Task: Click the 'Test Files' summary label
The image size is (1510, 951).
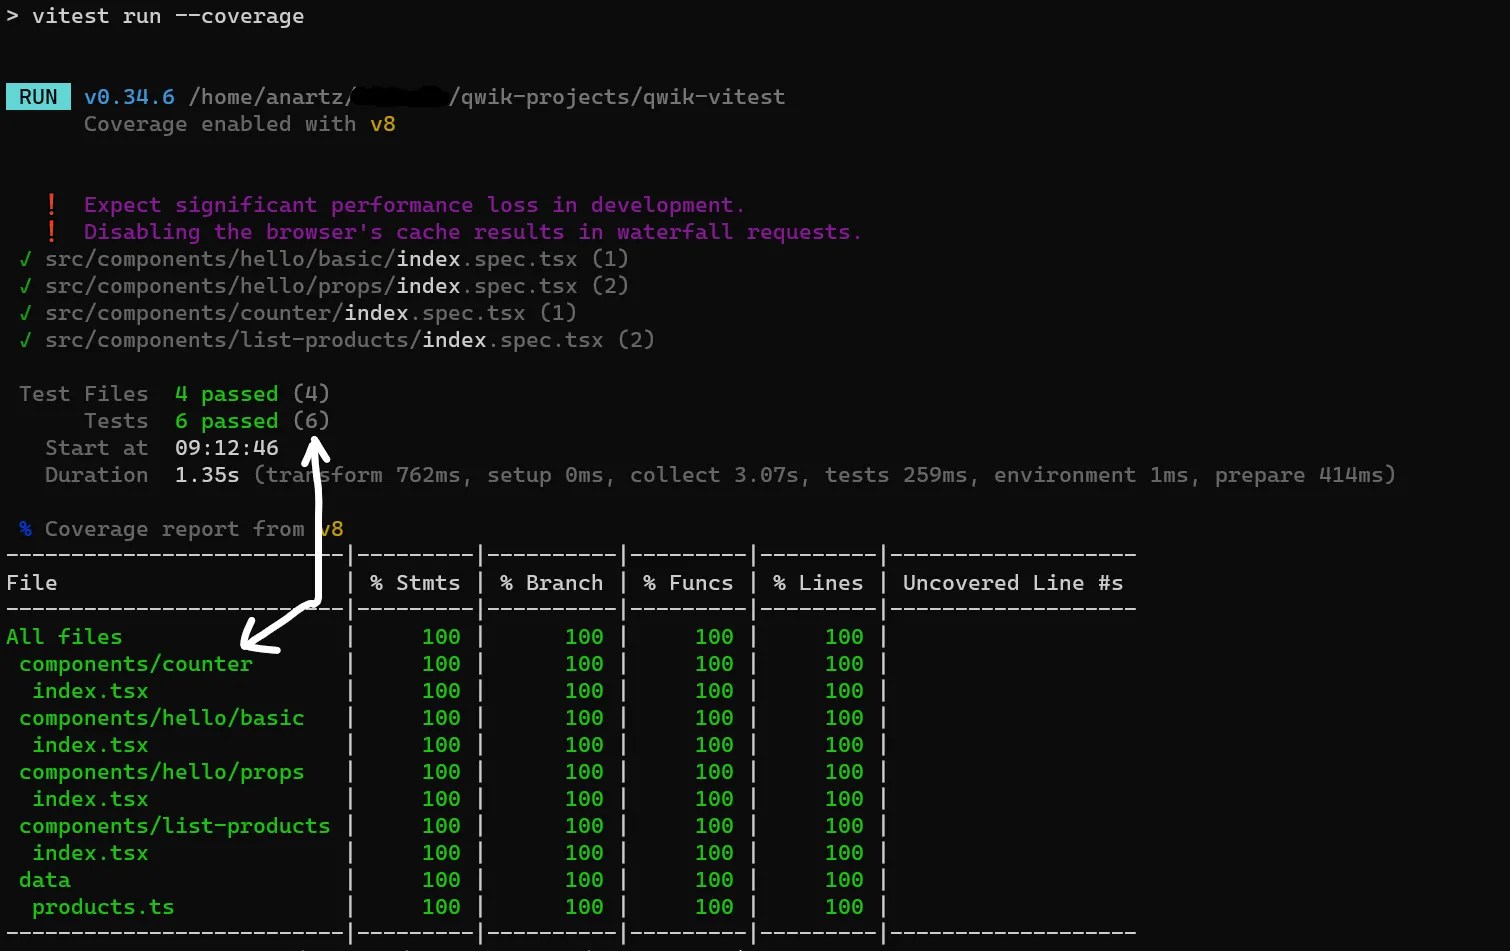Action: click(x=83, y=394)
